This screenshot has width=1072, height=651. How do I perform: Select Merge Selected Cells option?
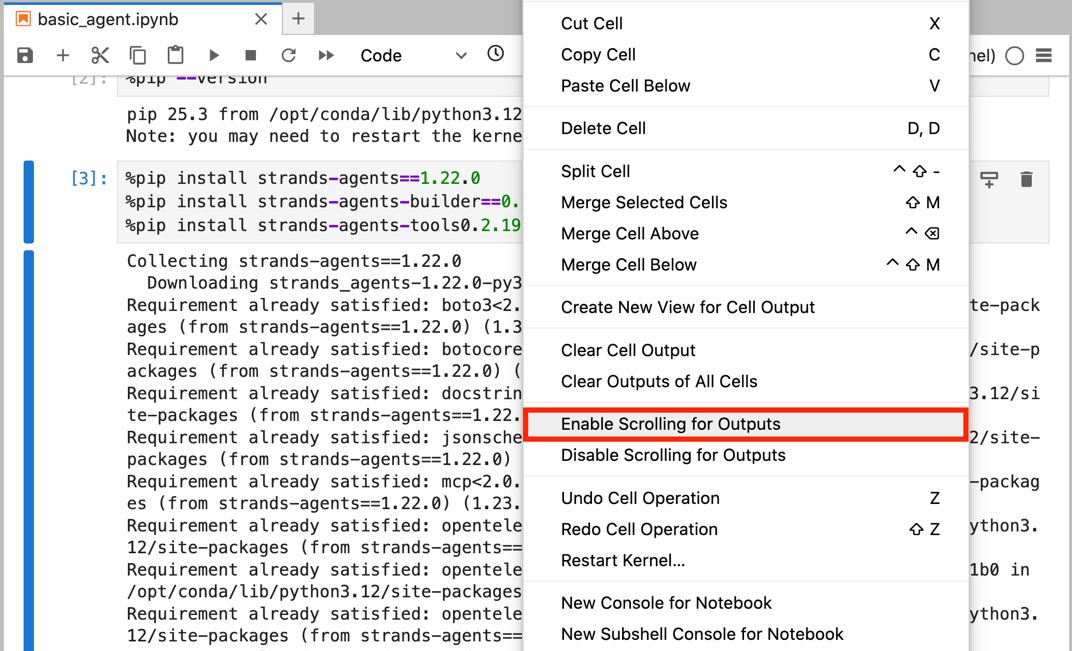click(746, 202)
